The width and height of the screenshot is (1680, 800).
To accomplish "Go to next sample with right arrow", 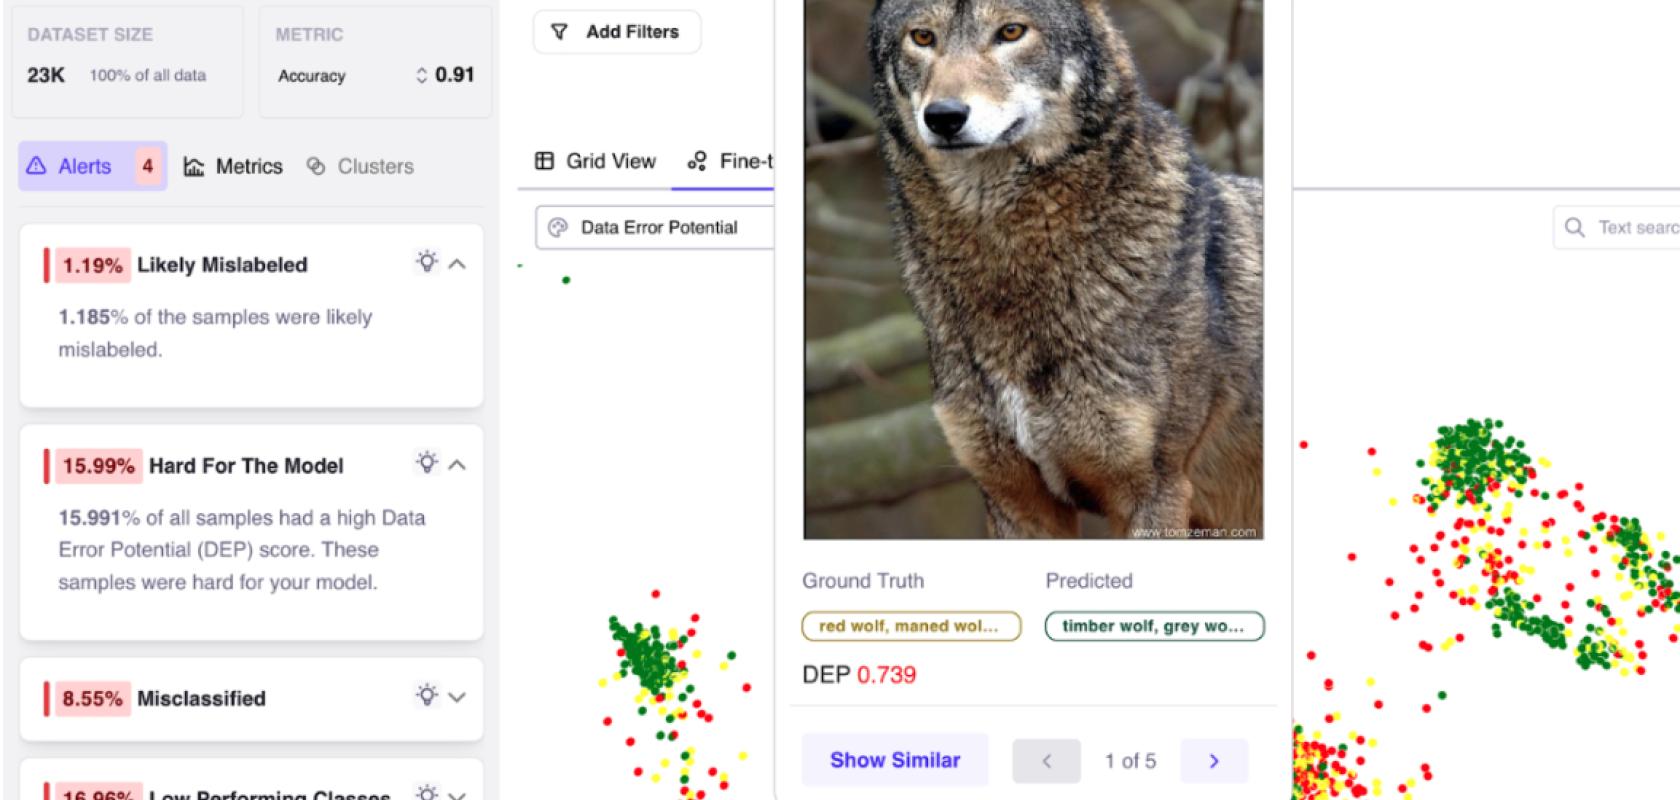I will point(1214,761).
